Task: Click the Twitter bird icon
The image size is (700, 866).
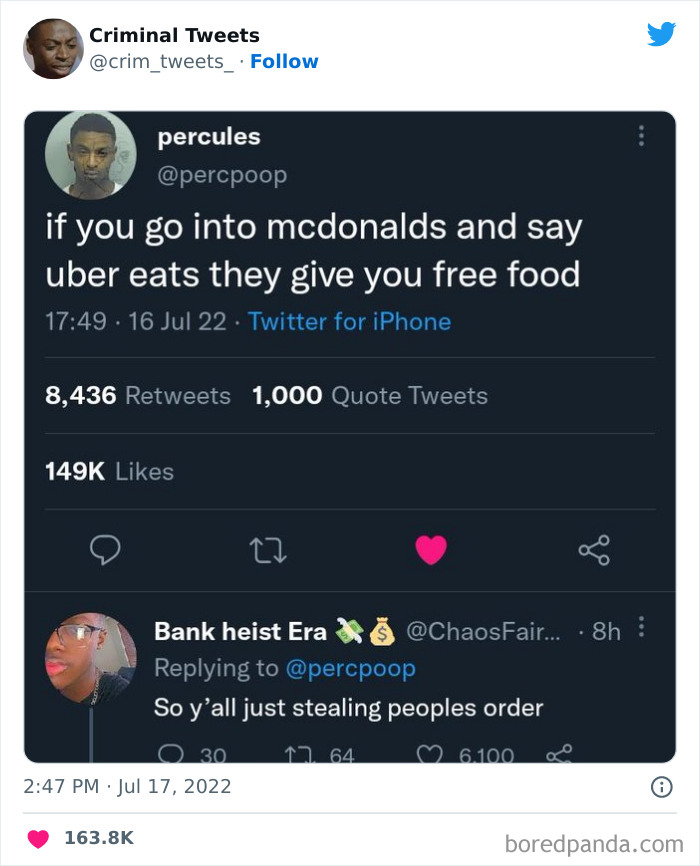Action: click(662, 34)
